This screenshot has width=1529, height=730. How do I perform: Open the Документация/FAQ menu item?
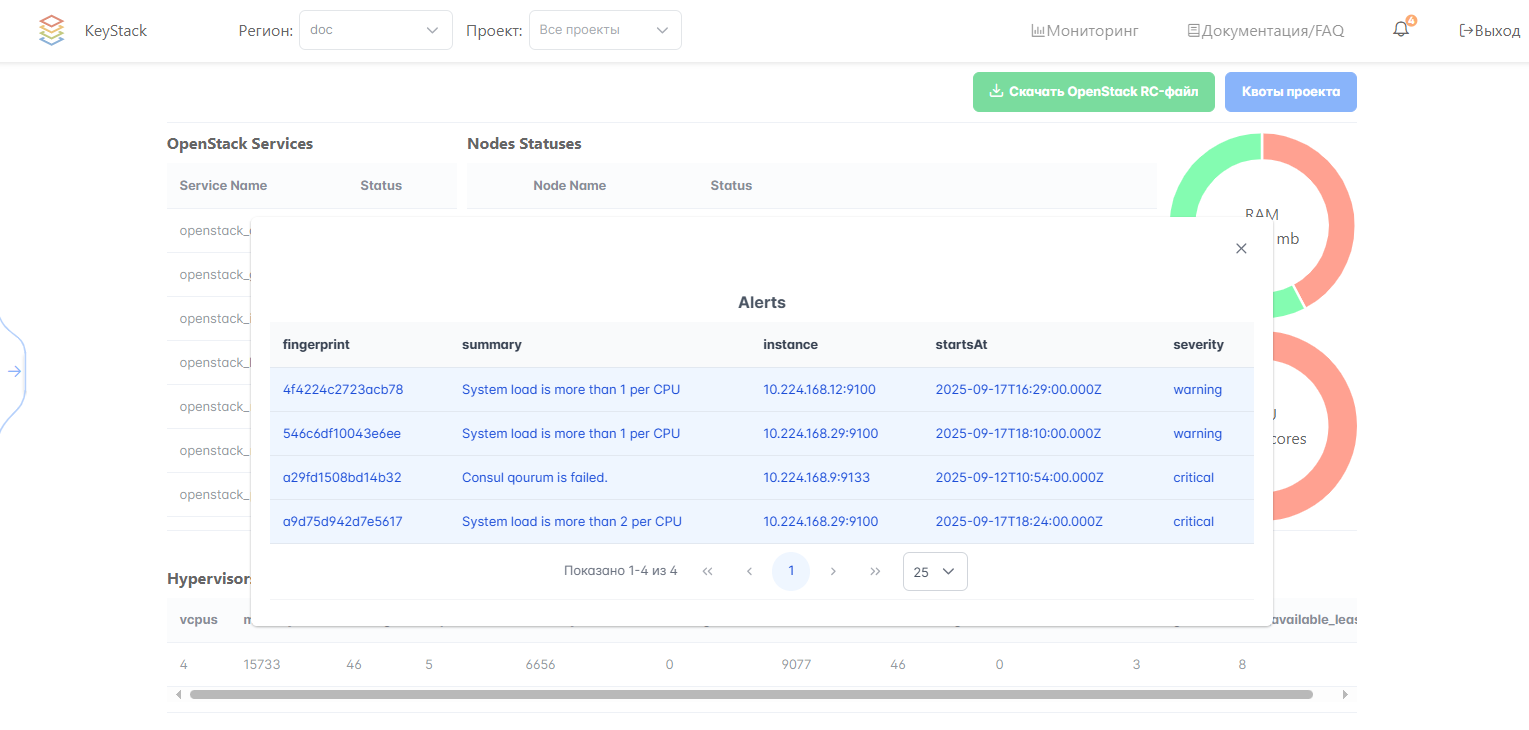(1272, 30)
